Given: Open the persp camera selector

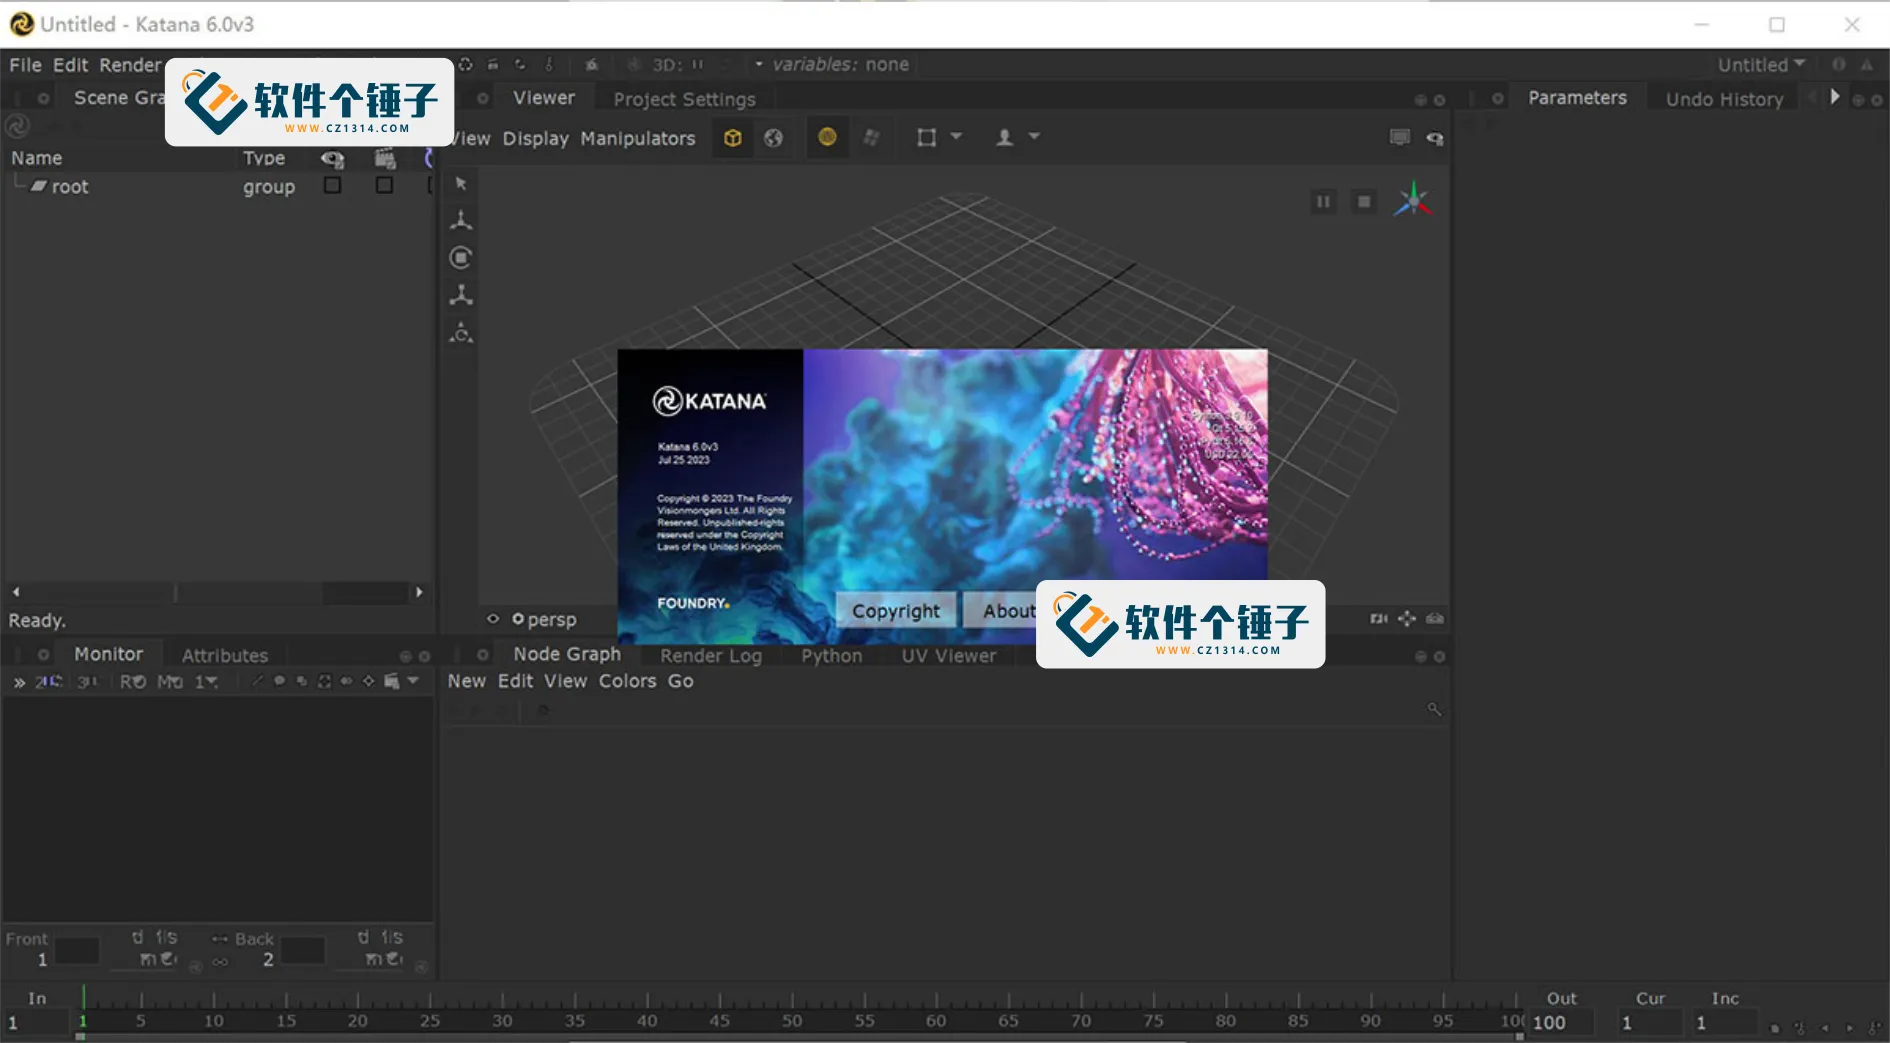Looking at the screenshot, I should coord(544,620).
